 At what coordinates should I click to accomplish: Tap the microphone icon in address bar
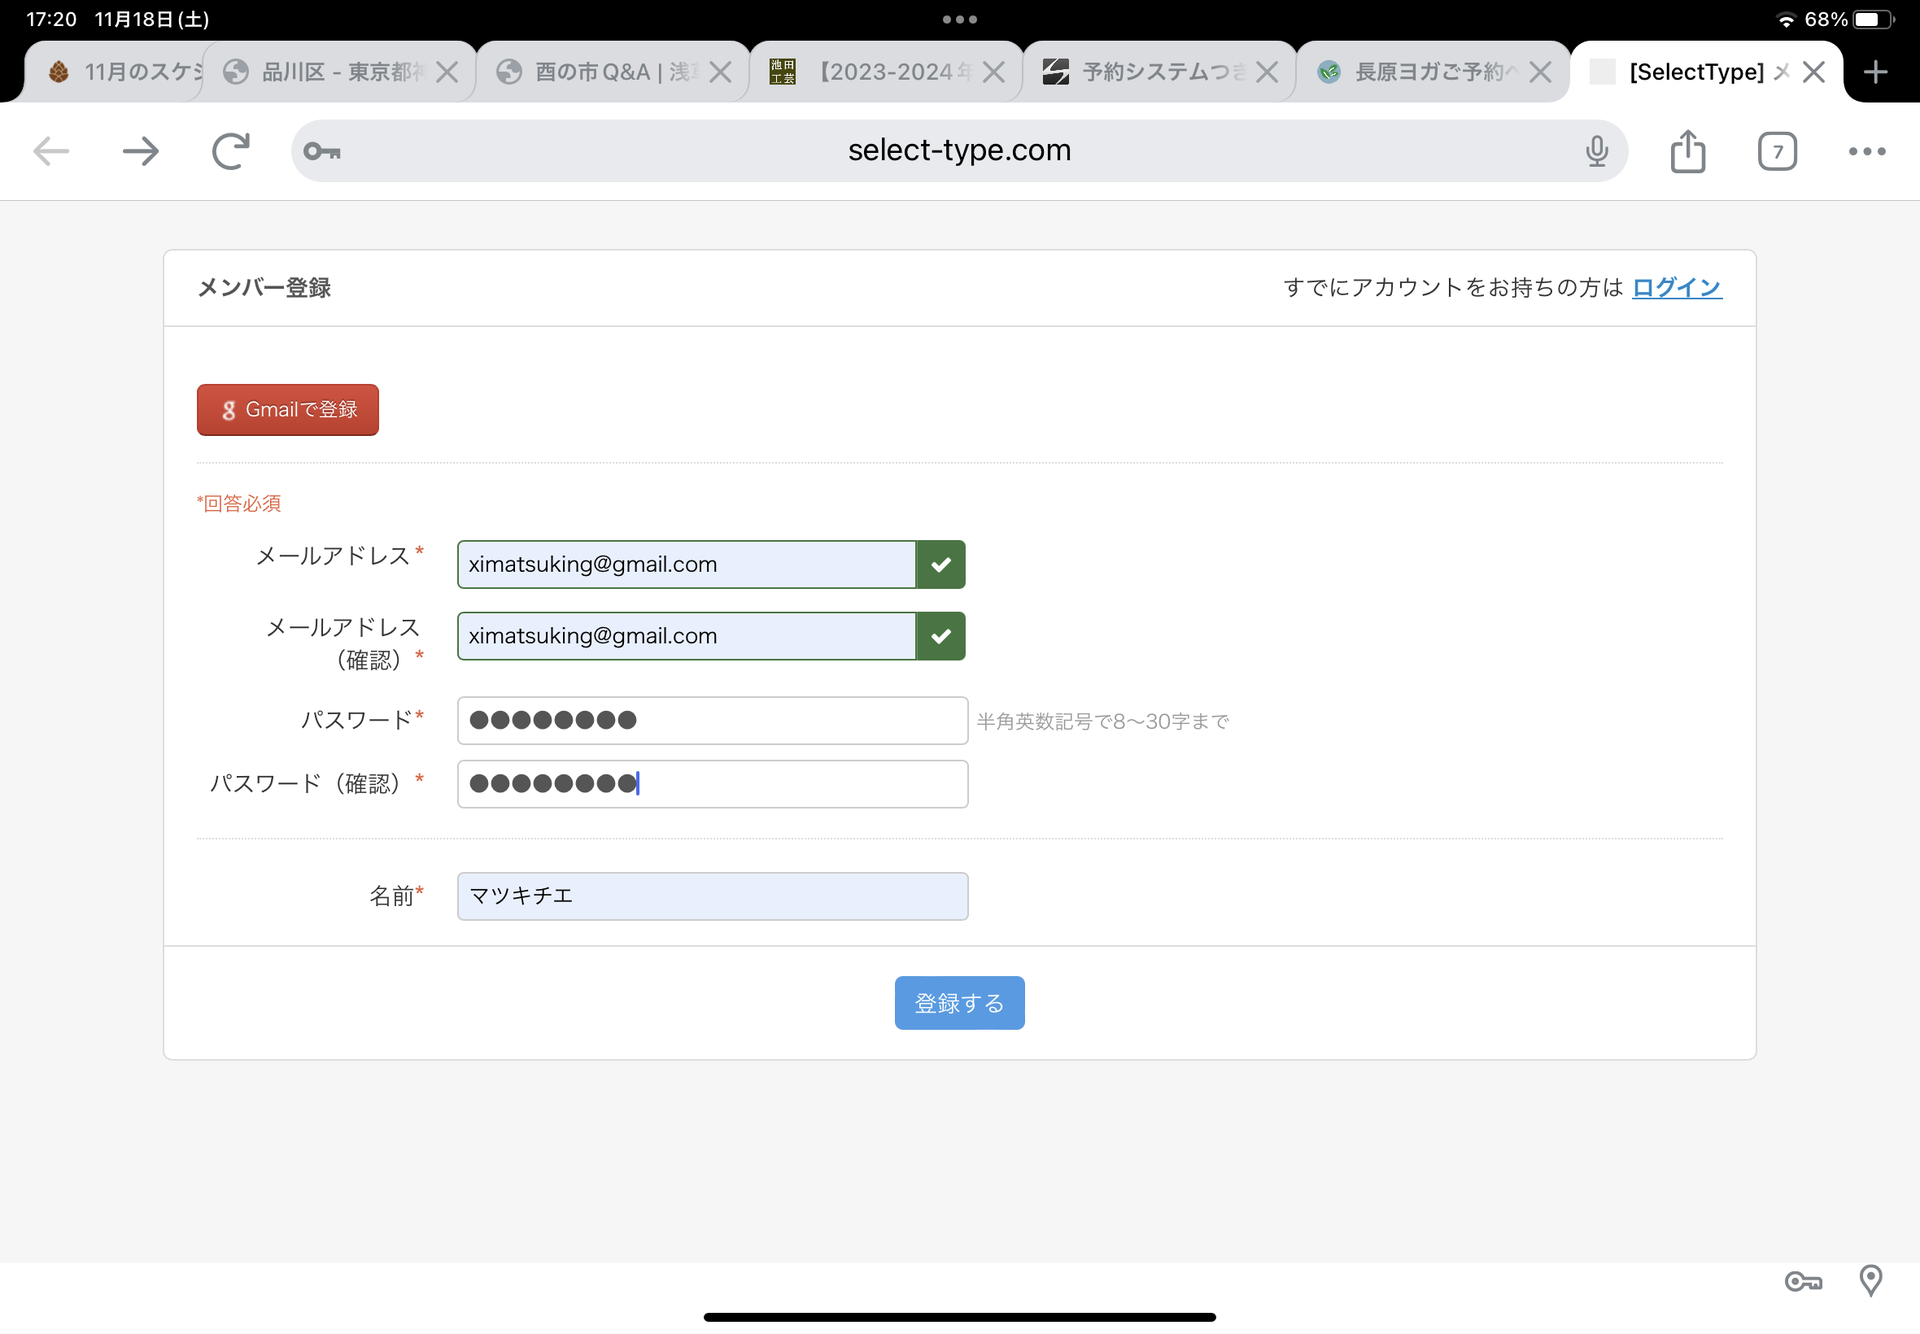pos(1596,151)
